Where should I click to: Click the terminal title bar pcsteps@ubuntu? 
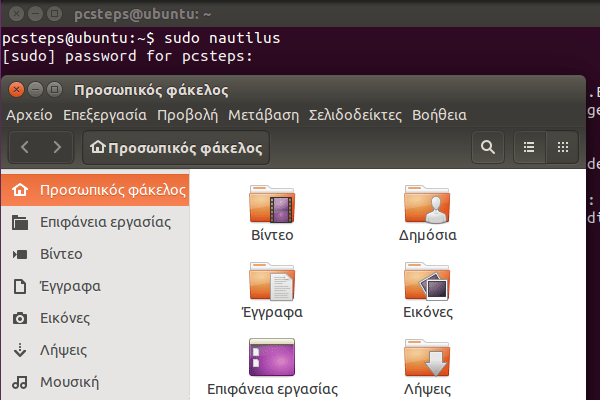[x=142, y=14]
